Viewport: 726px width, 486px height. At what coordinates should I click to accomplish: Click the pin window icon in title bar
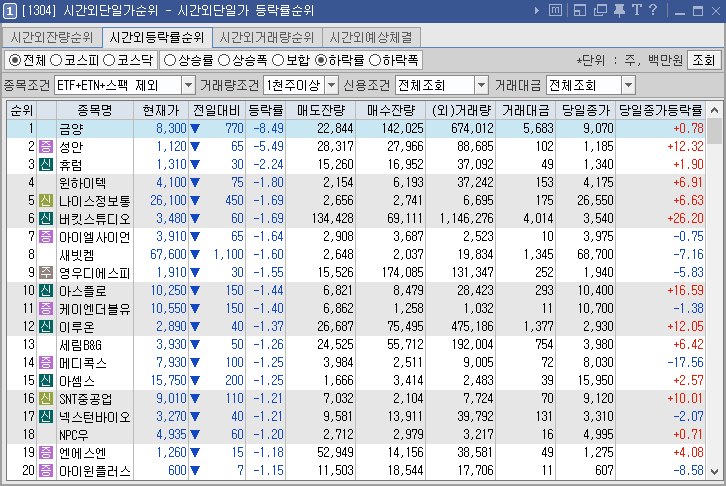[x=620, y=10]
